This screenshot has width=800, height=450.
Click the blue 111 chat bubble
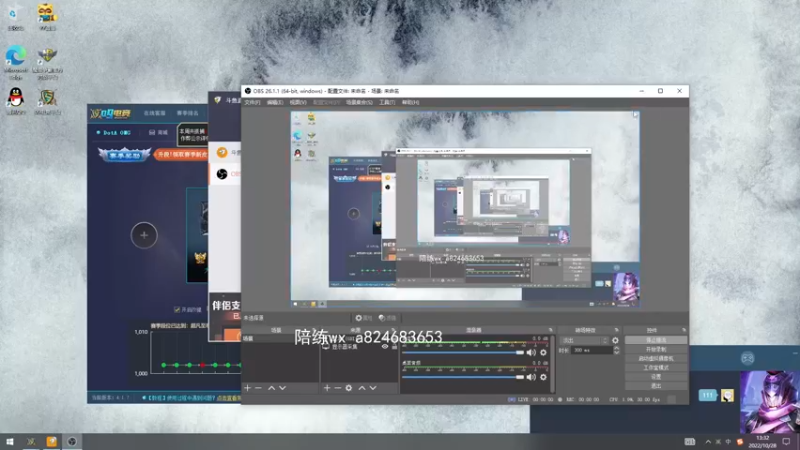click(x=708, y=395)
